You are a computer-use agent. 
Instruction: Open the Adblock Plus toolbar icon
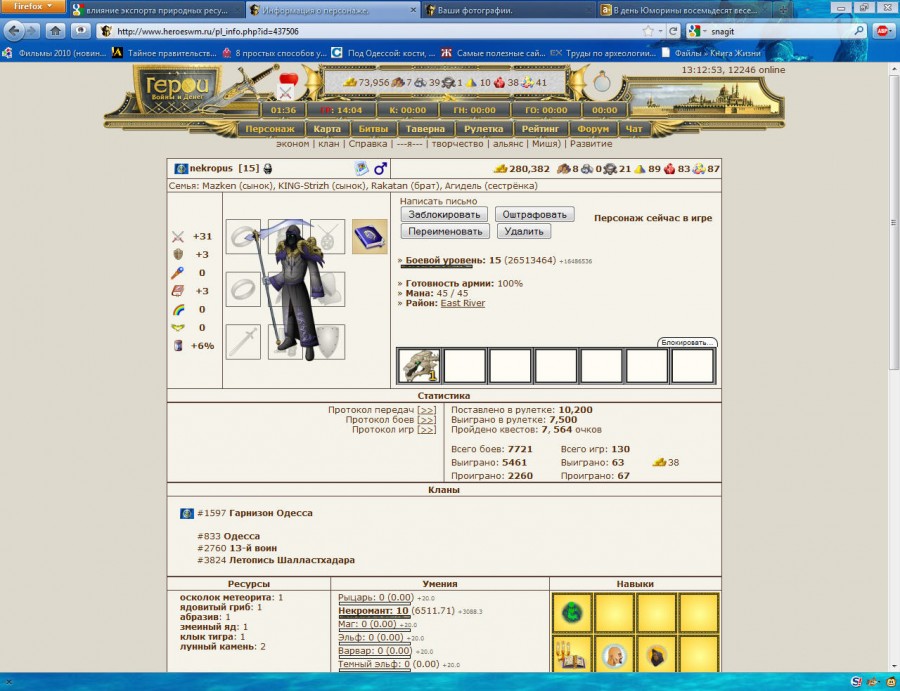[x=883, y=31]
